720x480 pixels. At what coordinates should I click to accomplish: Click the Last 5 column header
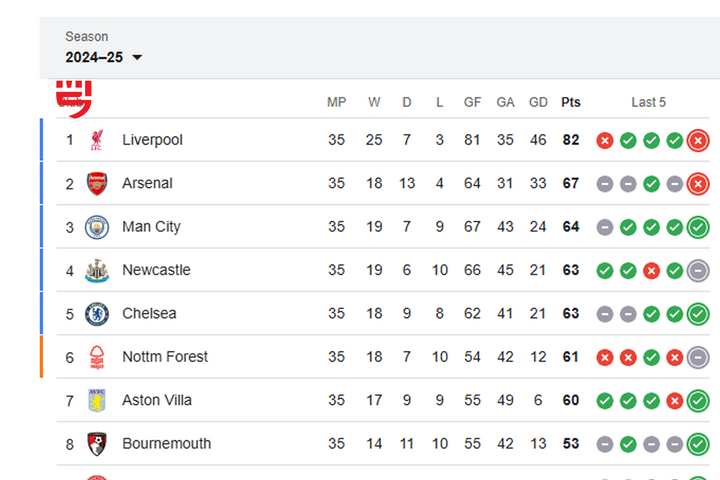(648, 102)
